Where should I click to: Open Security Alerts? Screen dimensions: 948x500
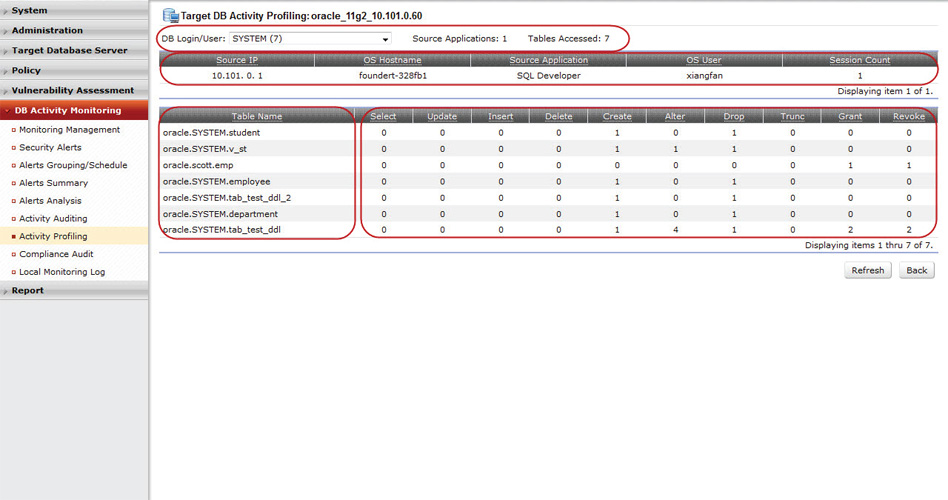tap(50, 148)
